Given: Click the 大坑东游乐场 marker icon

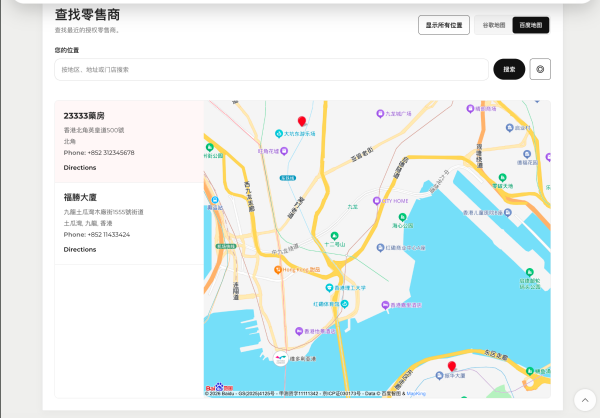Looking at the screenshot, I should pos(279,134).
